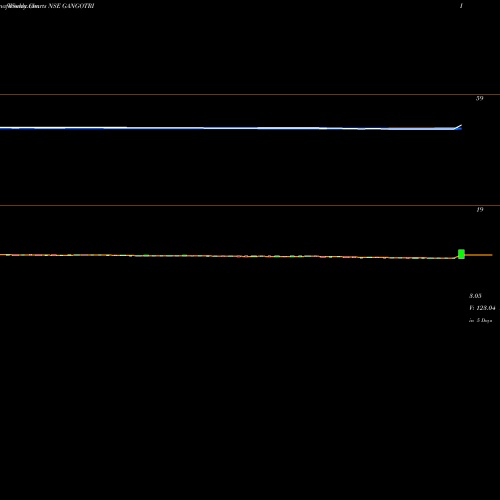Viewport: 500px width, 500px height.
Task: Click the green candlestick on the chart
Action: pos(461,254)
